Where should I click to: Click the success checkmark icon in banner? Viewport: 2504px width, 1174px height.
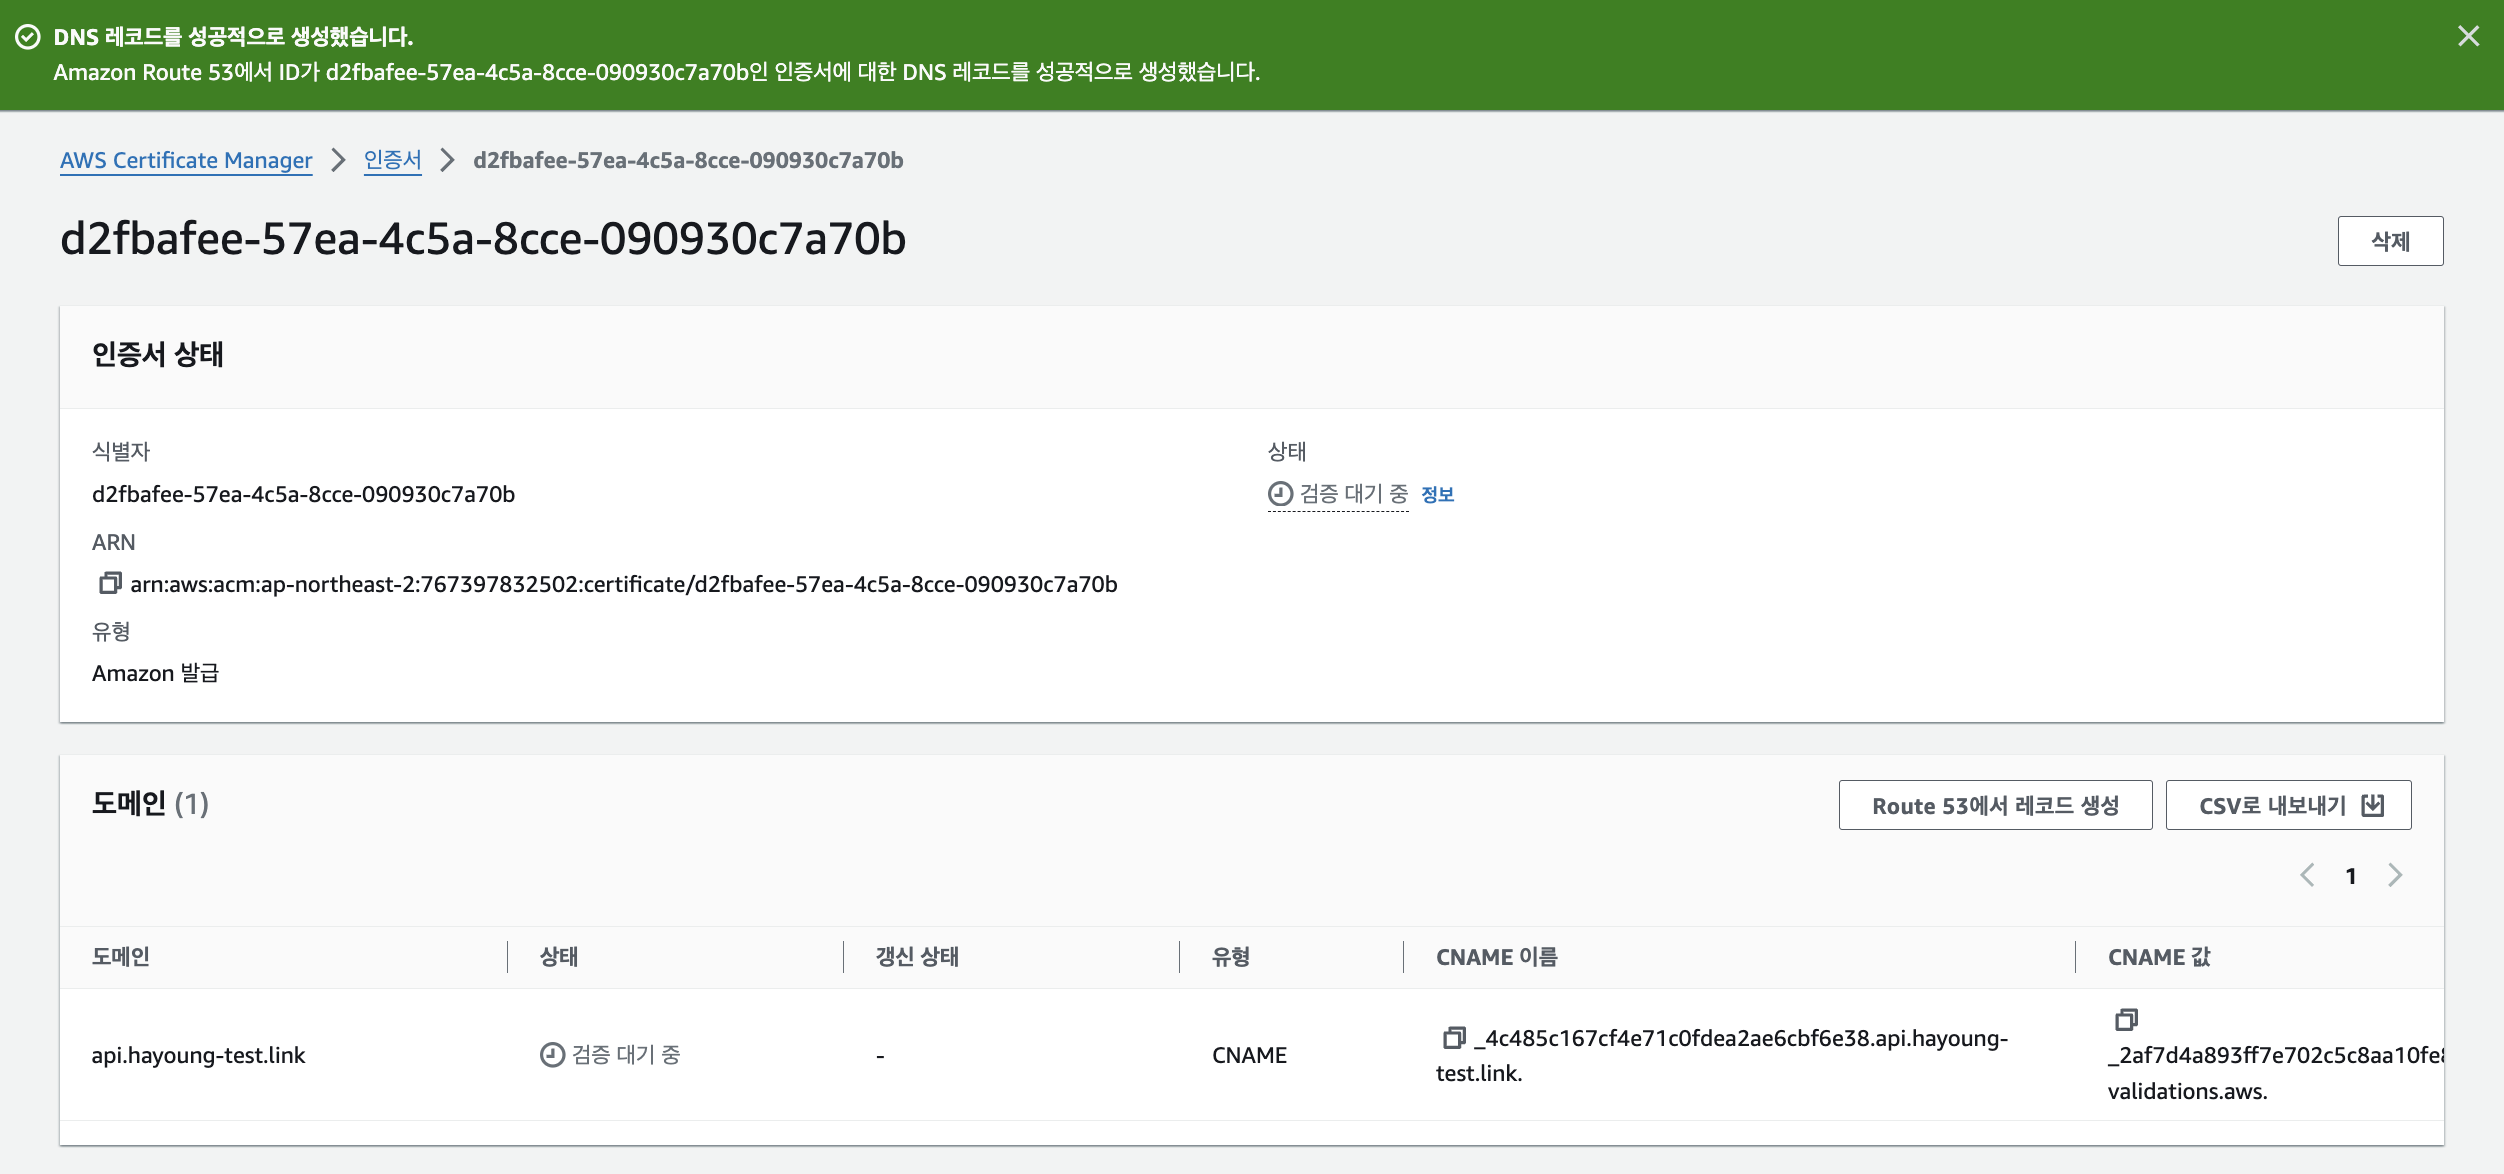[x=28, y=37]
